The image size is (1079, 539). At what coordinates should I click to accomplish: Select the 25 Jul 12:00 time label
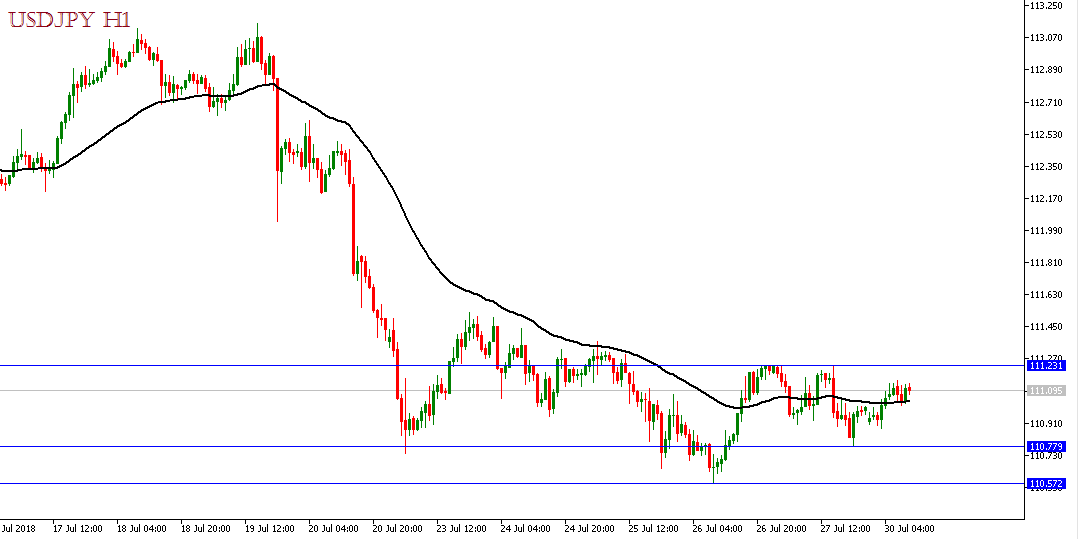click(x=655, y=527)
